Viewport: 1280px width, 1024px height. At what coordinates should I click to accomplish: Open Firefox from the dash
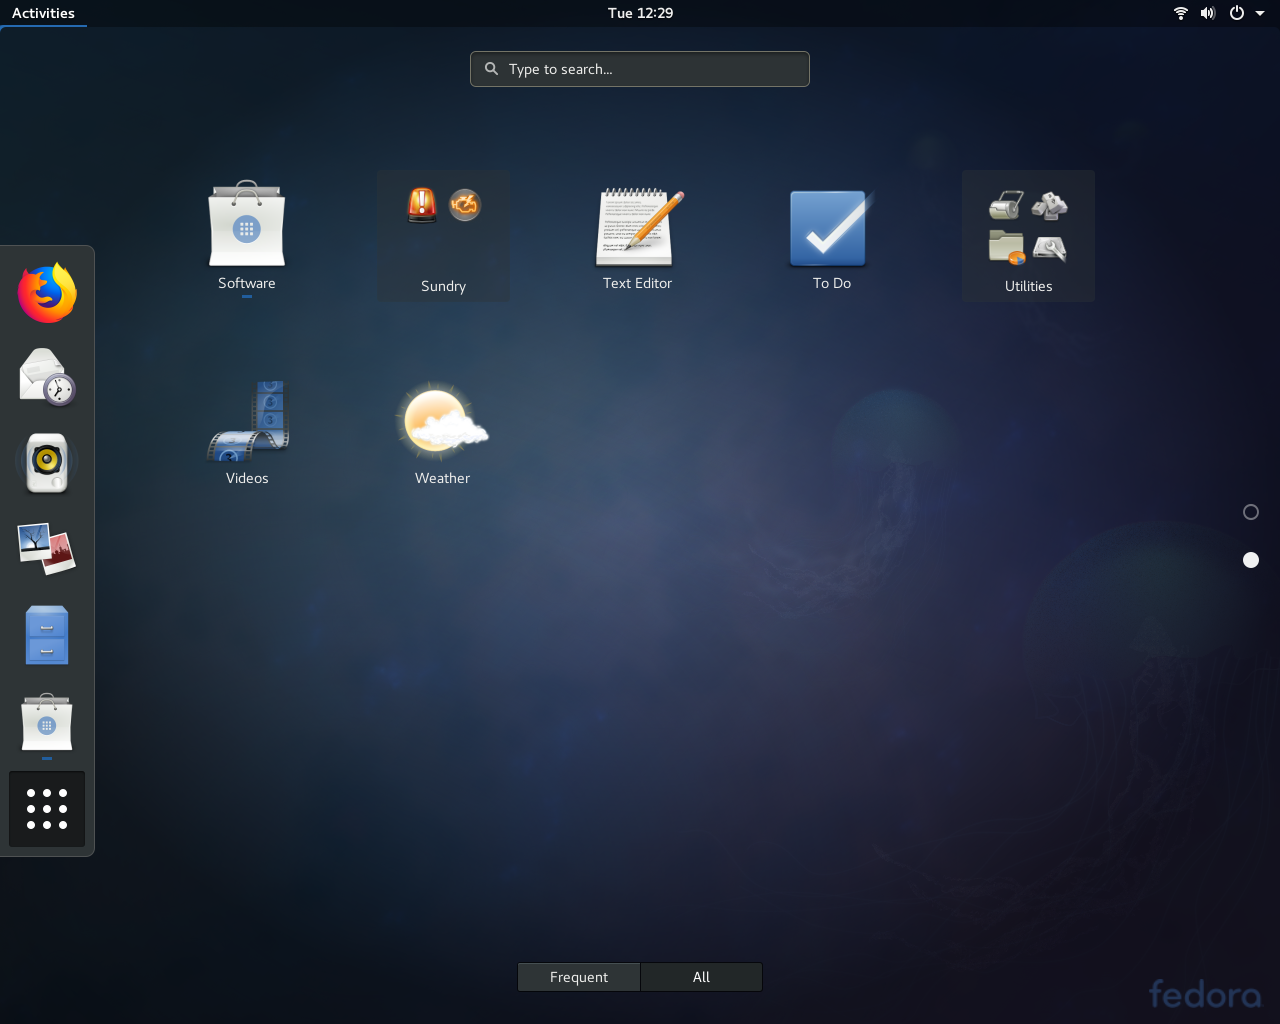click(x=47, y=293)
